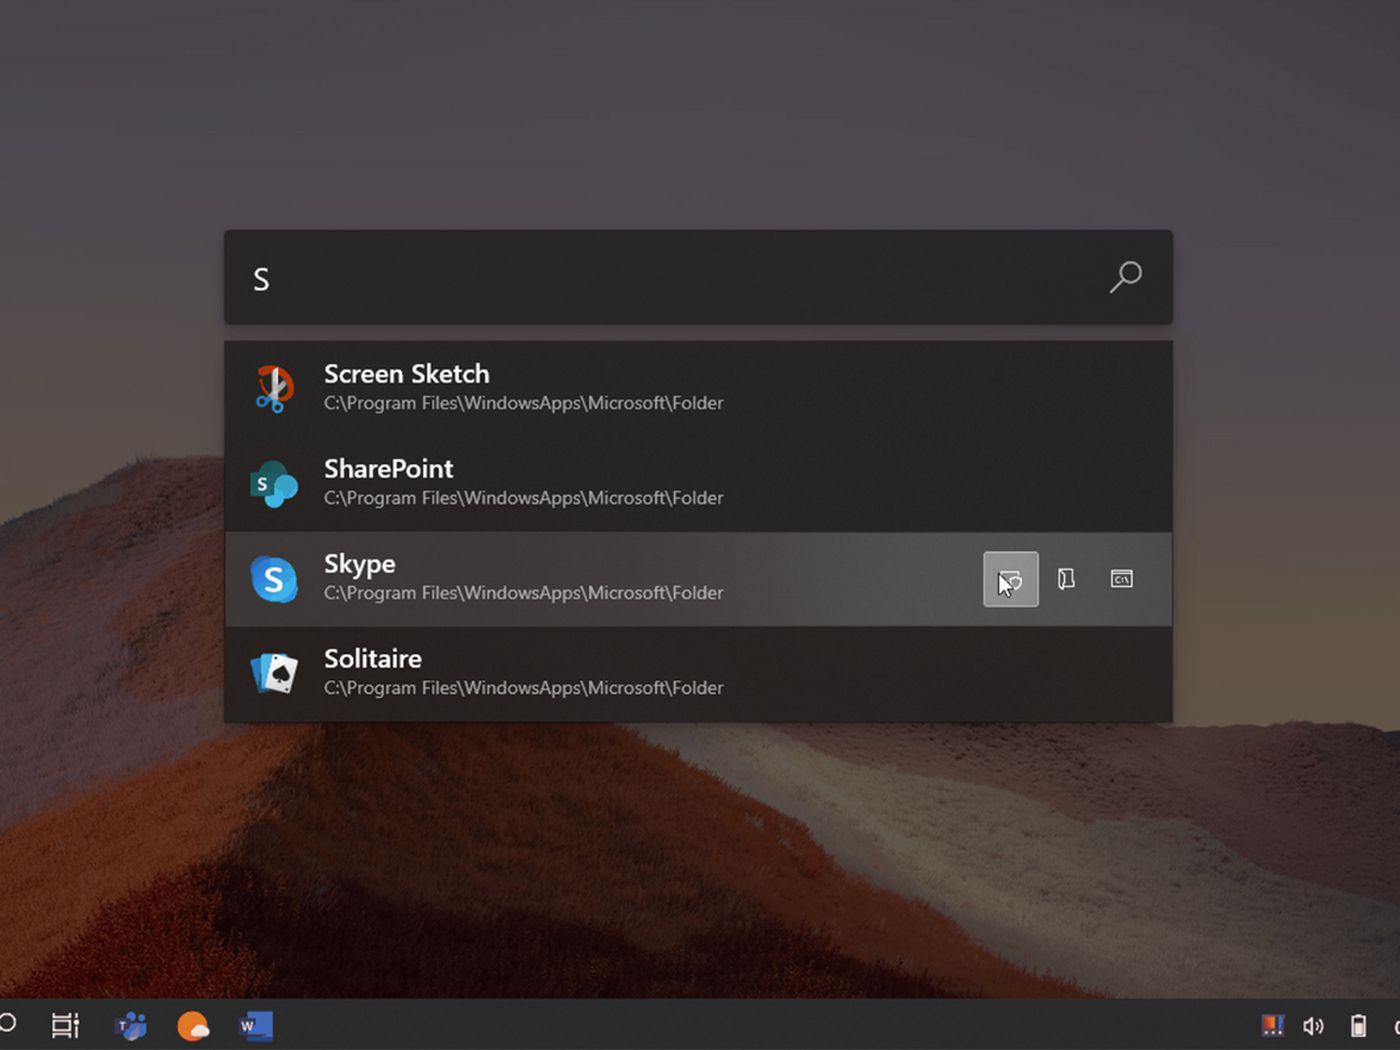Viewport: 1400px width, 1050px height.
Task: Open Microsoft Teams from the taskbar
Action: click(131, 1026)
